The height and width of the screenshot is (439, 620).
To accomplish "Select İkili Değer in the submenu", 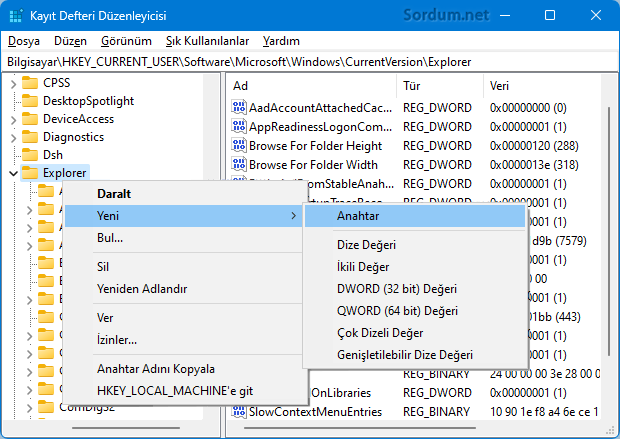I will click(415, 267).
